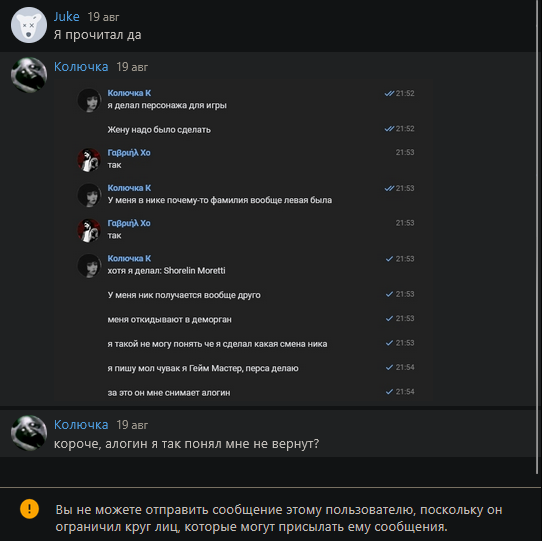Open Колючка's avatar next to the алогин question
This screenshot has width=542, height=541.
[x=29, y=433]
